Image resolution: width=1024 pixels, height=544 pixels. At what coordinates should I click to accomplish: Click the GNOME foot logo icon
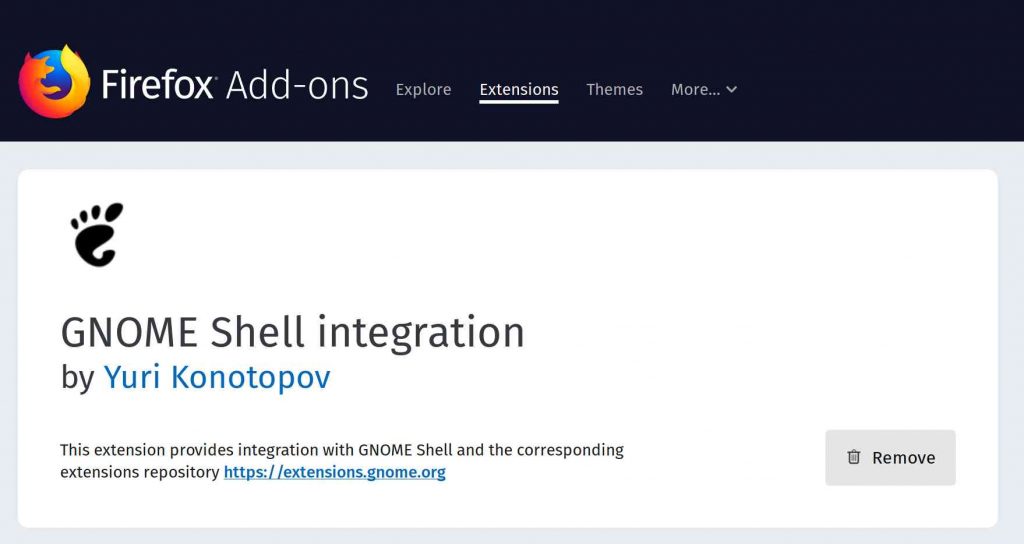click(97, 234)
